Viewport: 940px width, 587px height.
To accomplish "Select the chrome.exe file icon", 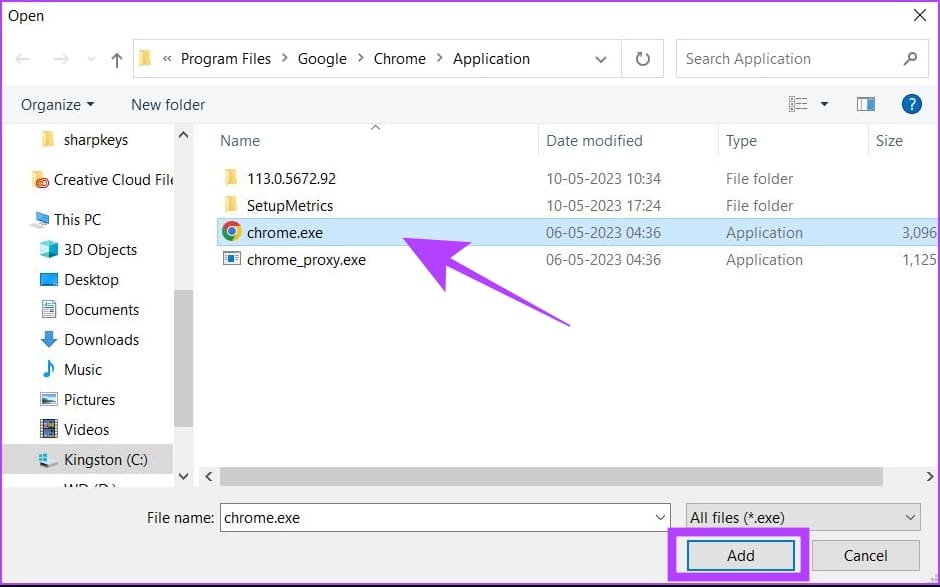I will [x=231, y=231].
